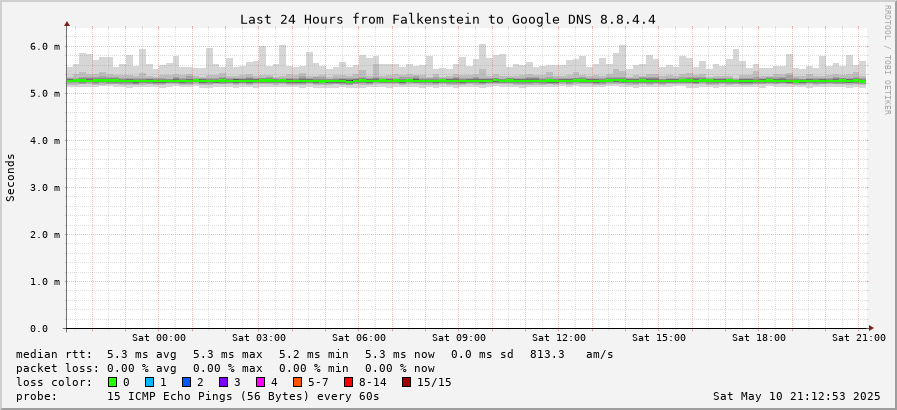Click the red loss swatch for 8-14
Image resolution: width=897 pixels, height=410 pixels.
point(348,382)
